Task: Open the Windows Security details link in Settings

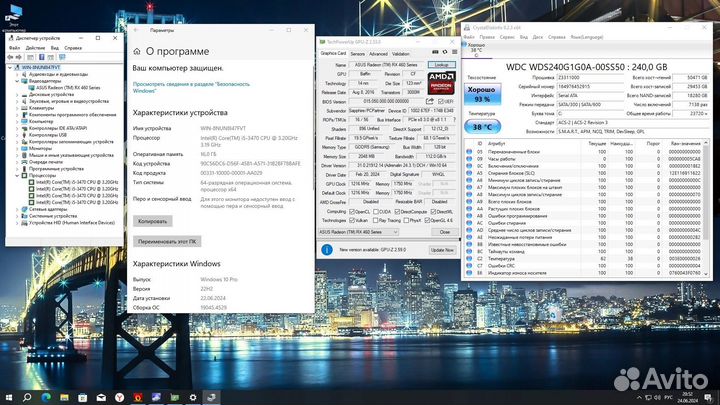Action: pos(191,87)
